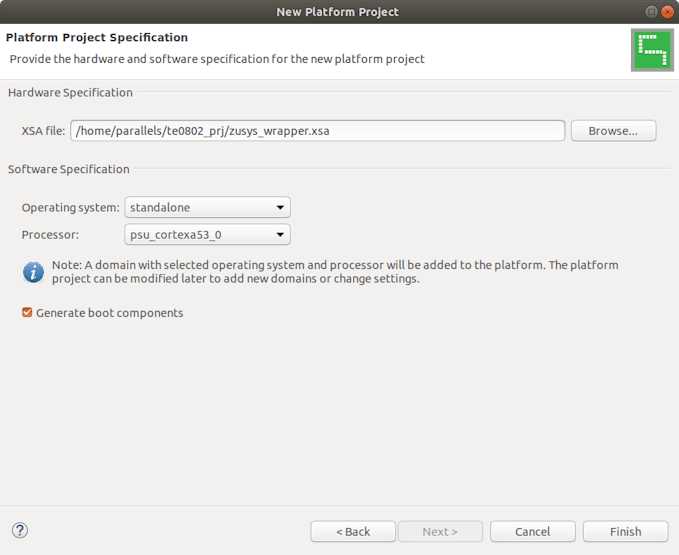Close the New Platform Project dialog
This screenshot has height=555, width=679.
tap(667, 12)
